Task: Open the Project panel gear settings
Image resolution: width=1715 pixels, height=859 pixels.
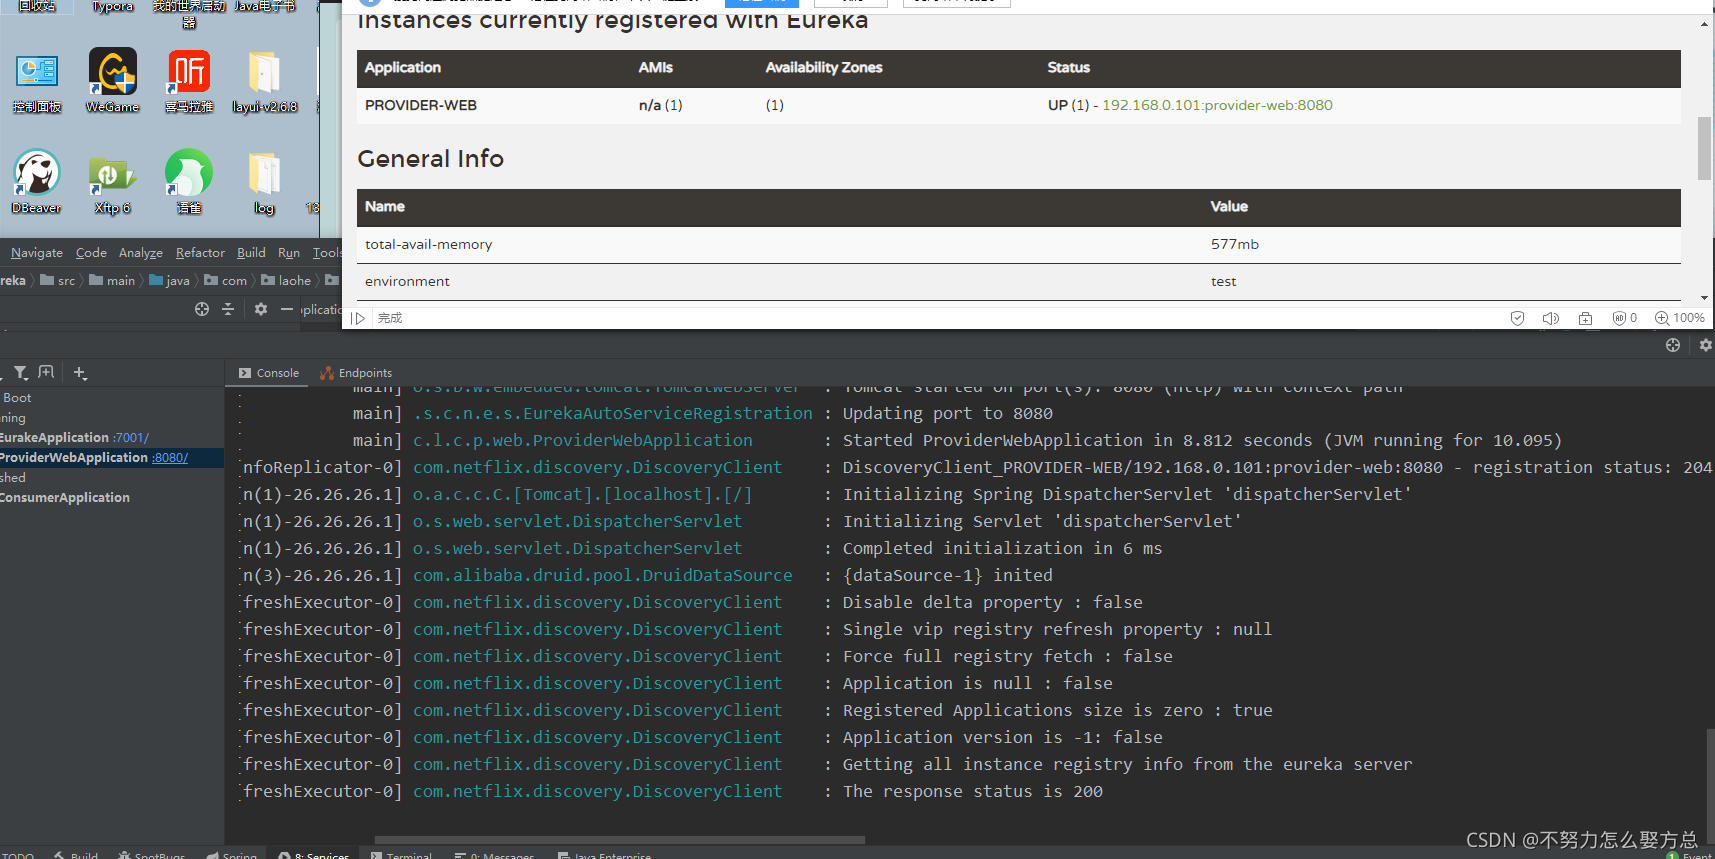Action: tap(261, 309)
